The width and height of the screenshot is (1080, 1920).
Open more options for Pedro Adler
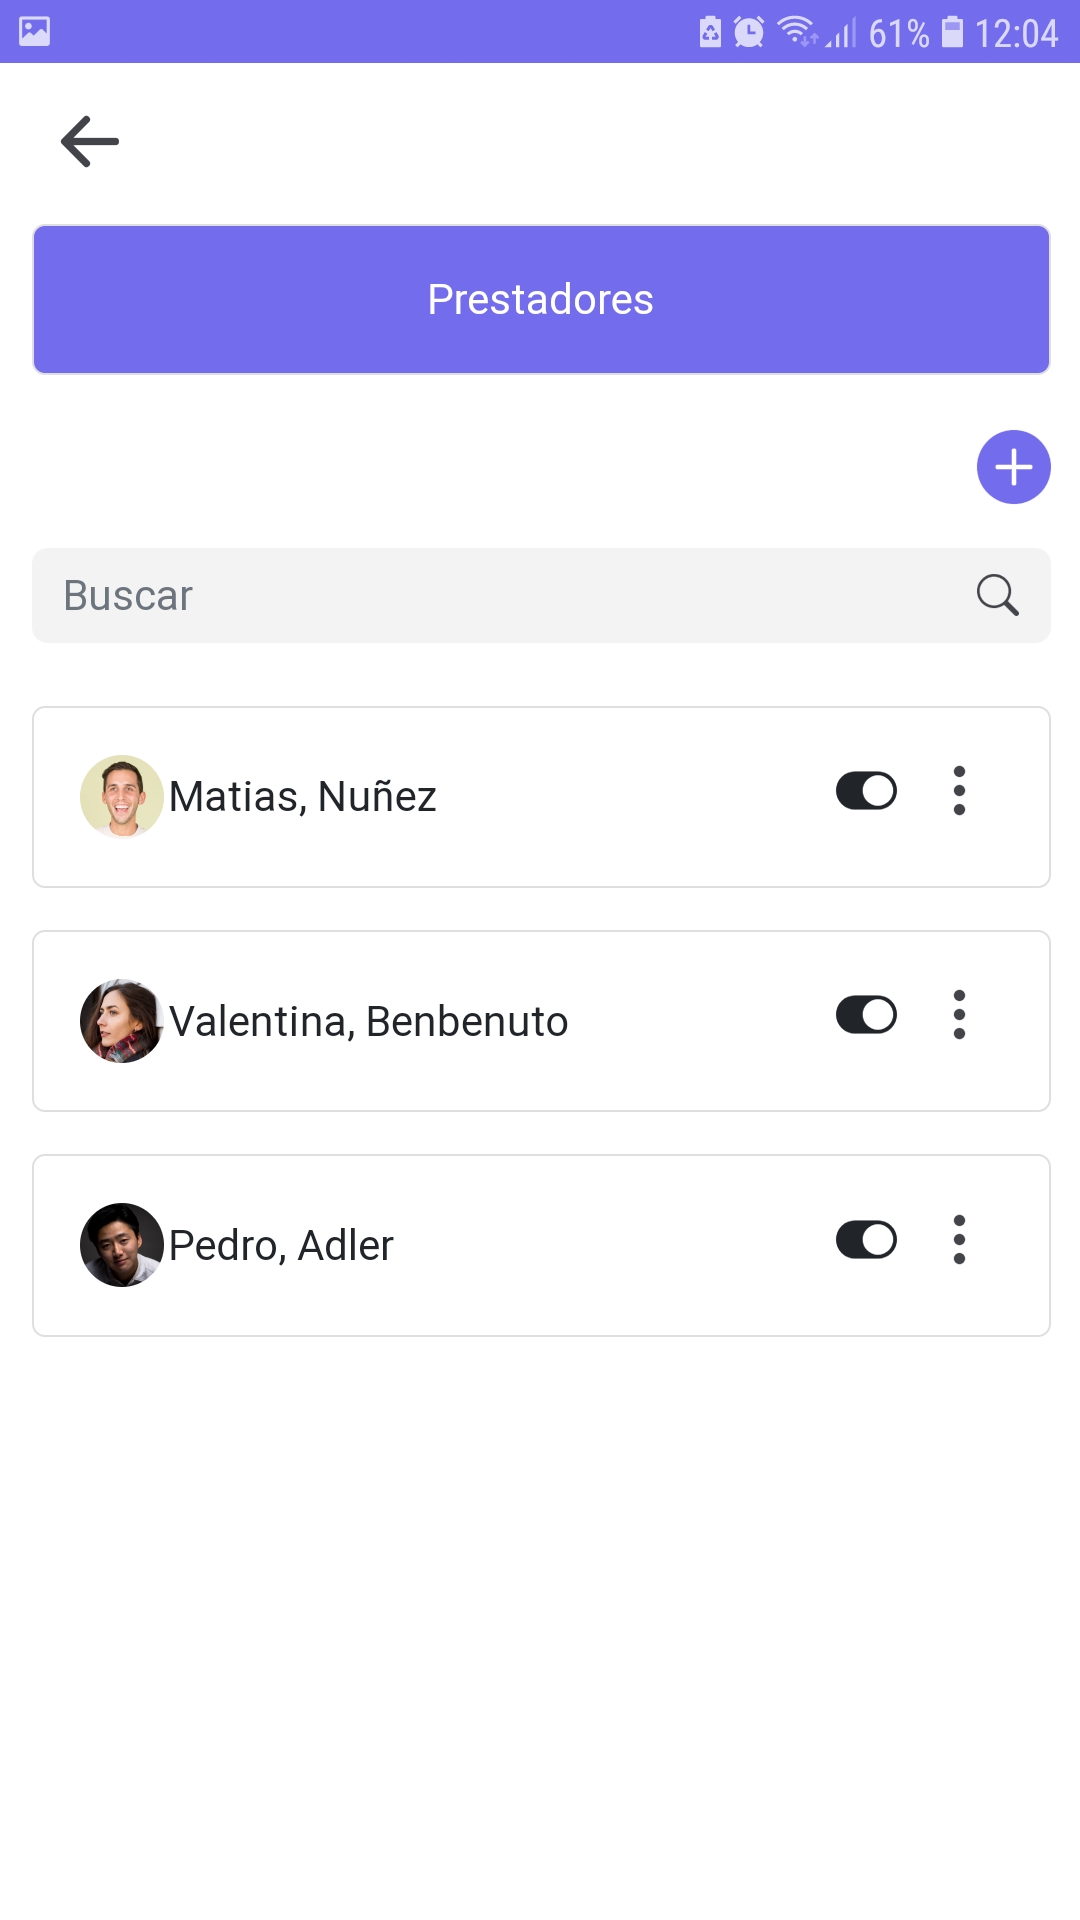[x=959, y=1240]
